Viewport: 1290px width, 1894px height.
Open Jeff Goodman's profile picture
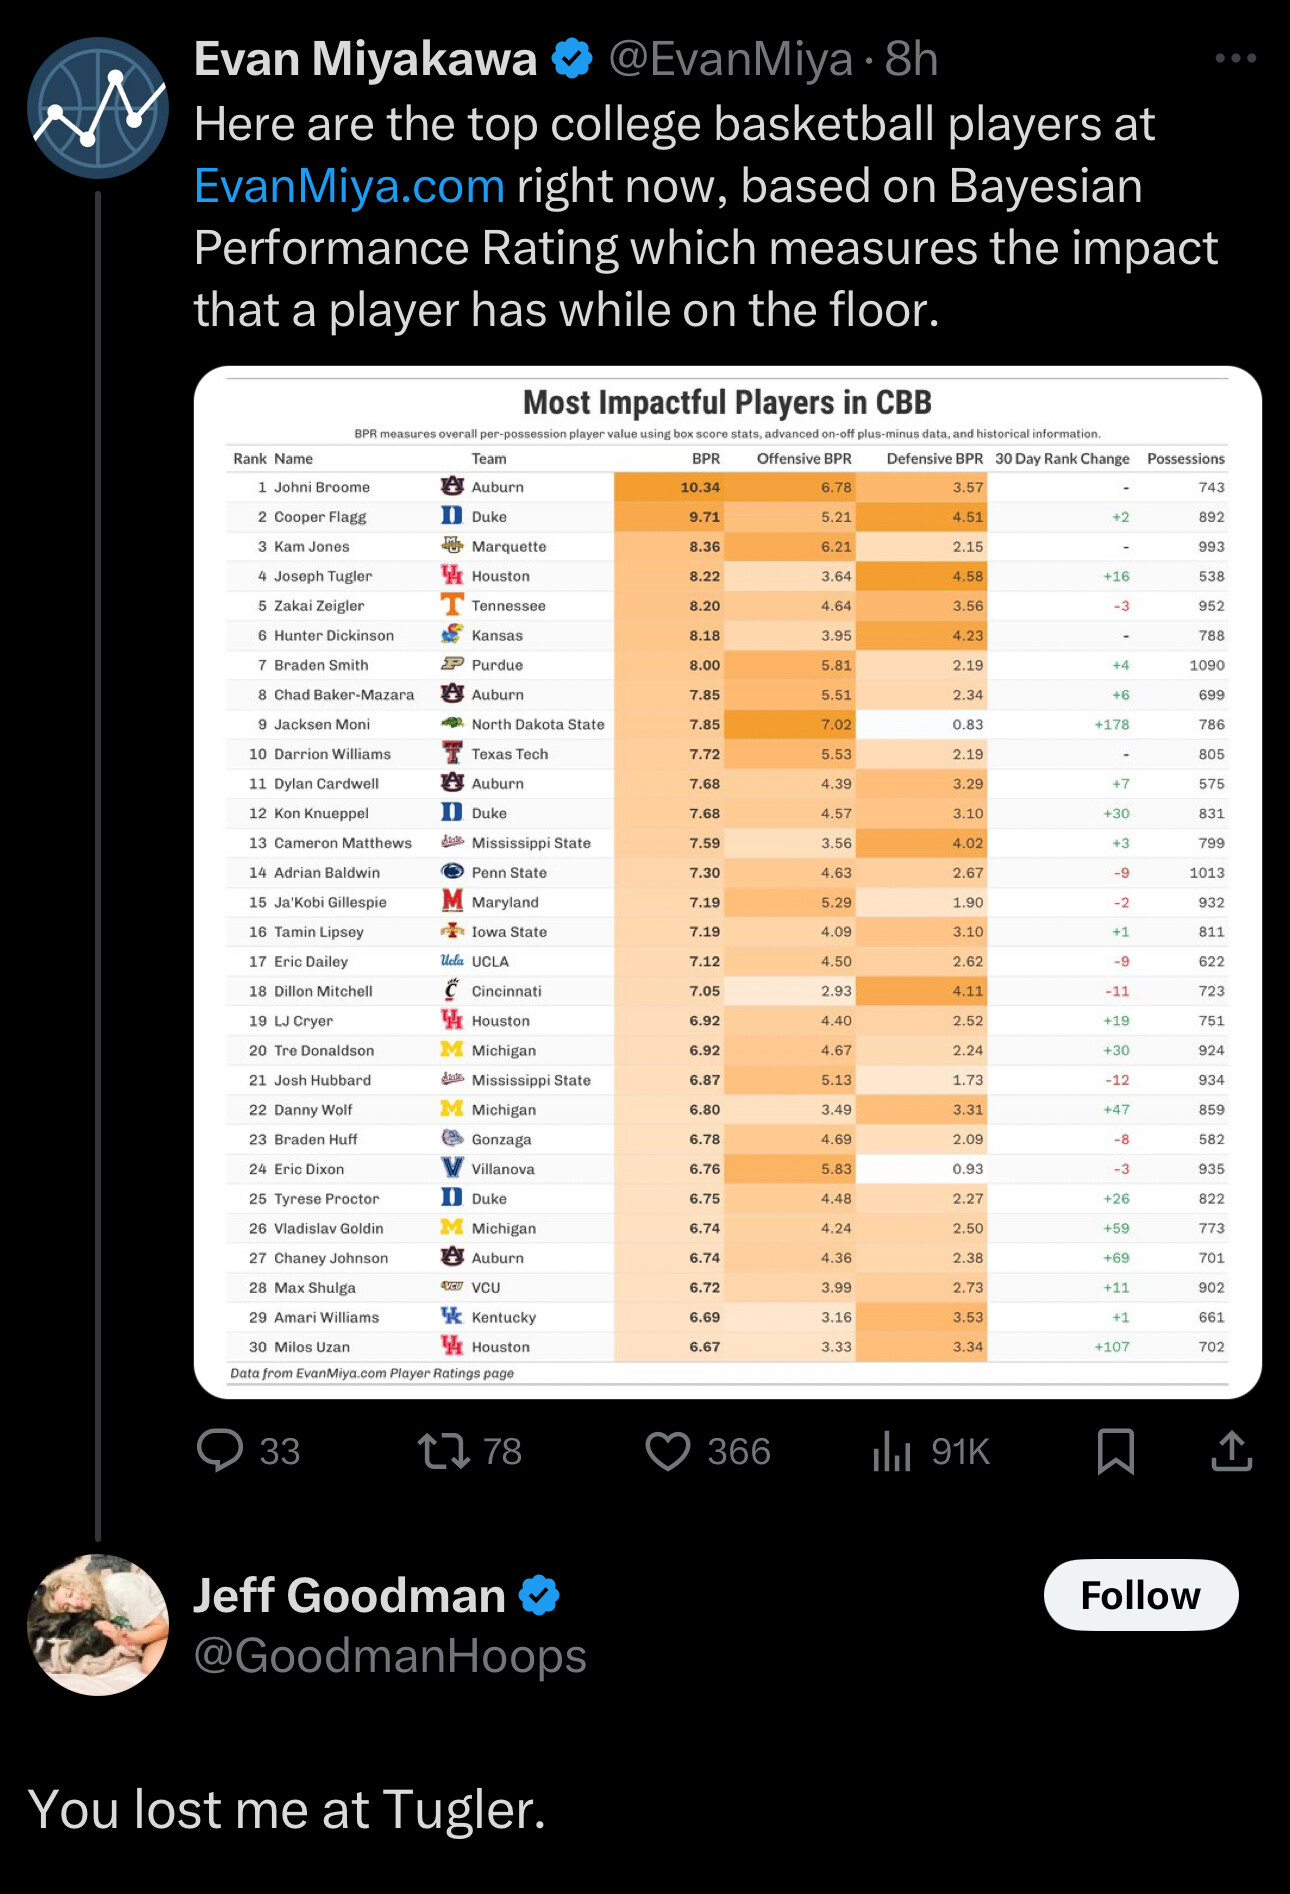[x=98, y=1625]
